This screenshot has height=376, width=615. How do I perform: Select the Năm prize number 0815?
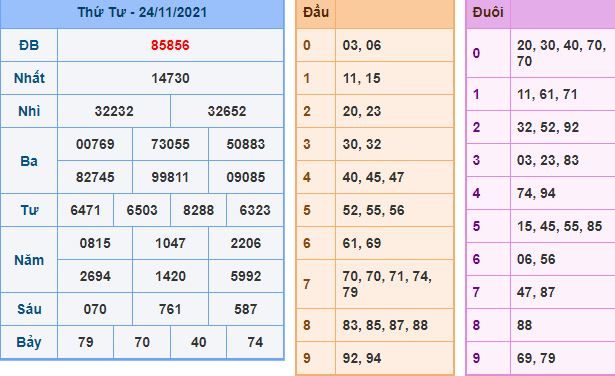click(95, 243)
